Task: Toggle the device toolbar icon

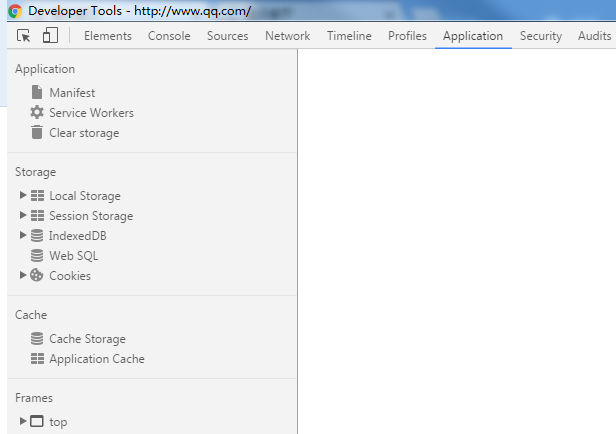Action: pyautogui.click(x=50, y=35)
